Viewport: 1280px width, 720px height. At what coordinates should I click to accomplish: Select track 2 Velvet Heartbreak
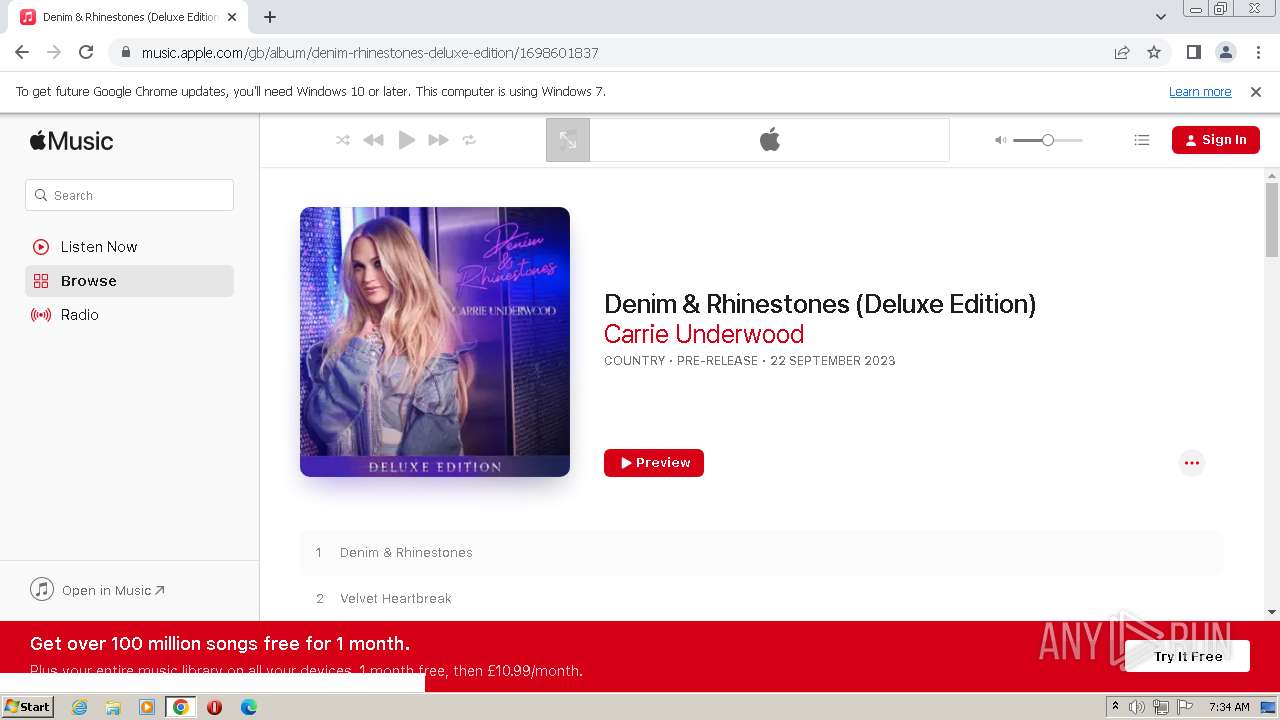point(761,598)
